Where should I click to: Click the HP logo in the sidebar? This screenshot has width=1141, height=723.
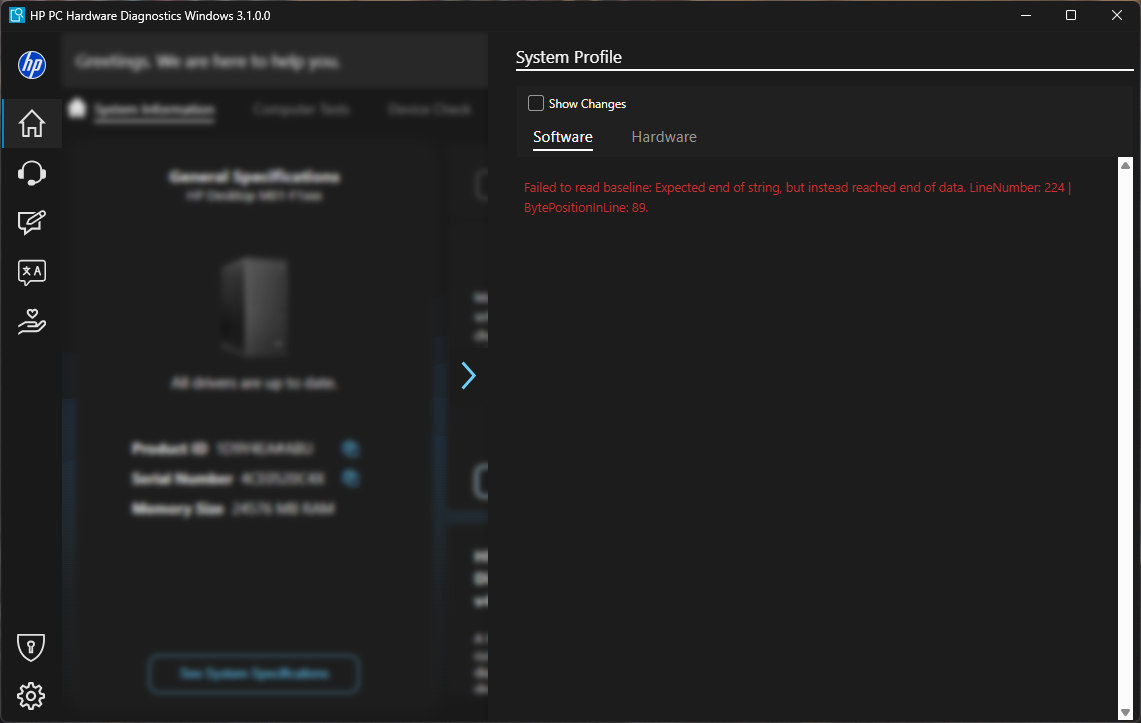[31, 65]
